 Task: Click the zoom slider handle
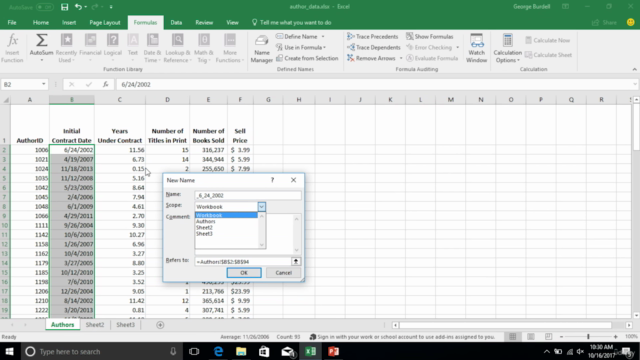(x=588, y=337)
